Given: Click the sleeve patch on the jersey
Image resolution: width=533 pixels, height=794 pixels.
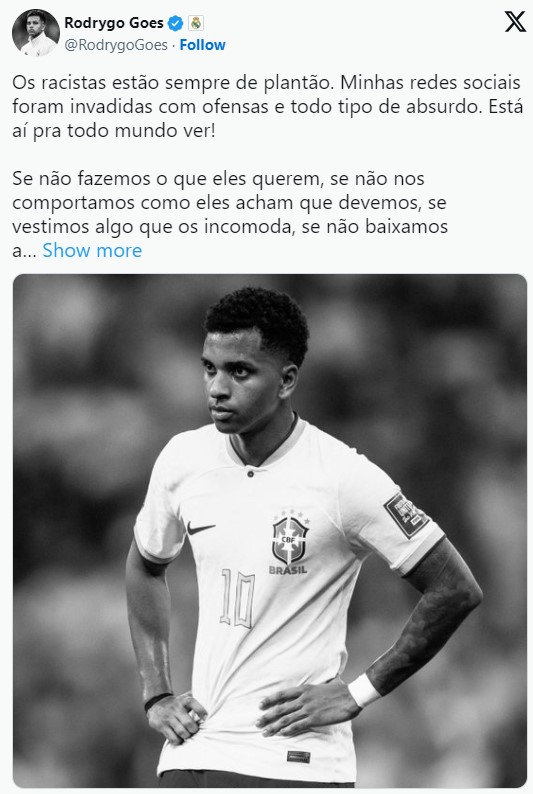Looking at the screenshot, I should pos(405,515).
